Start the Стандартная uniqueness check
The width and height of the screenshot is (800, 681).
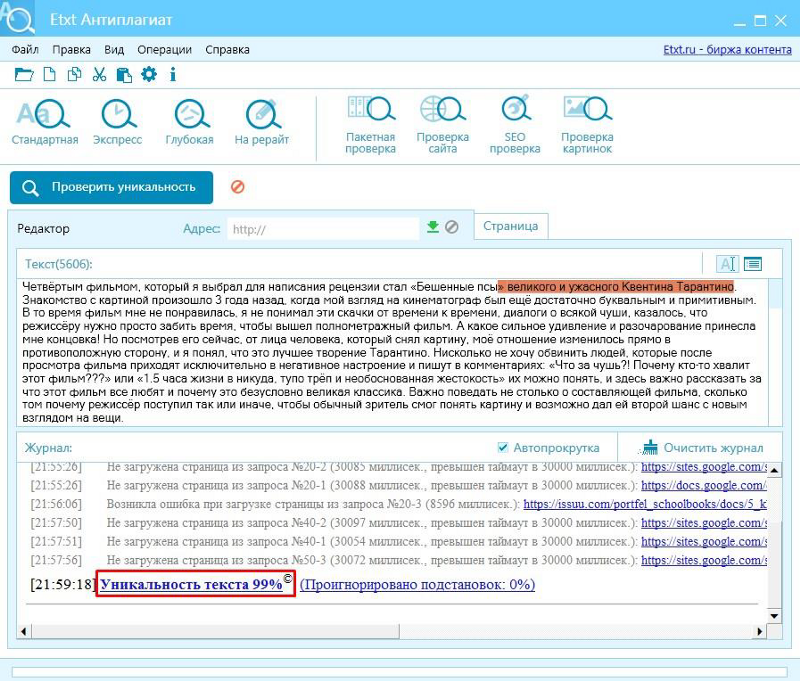[x=44, y=122]
